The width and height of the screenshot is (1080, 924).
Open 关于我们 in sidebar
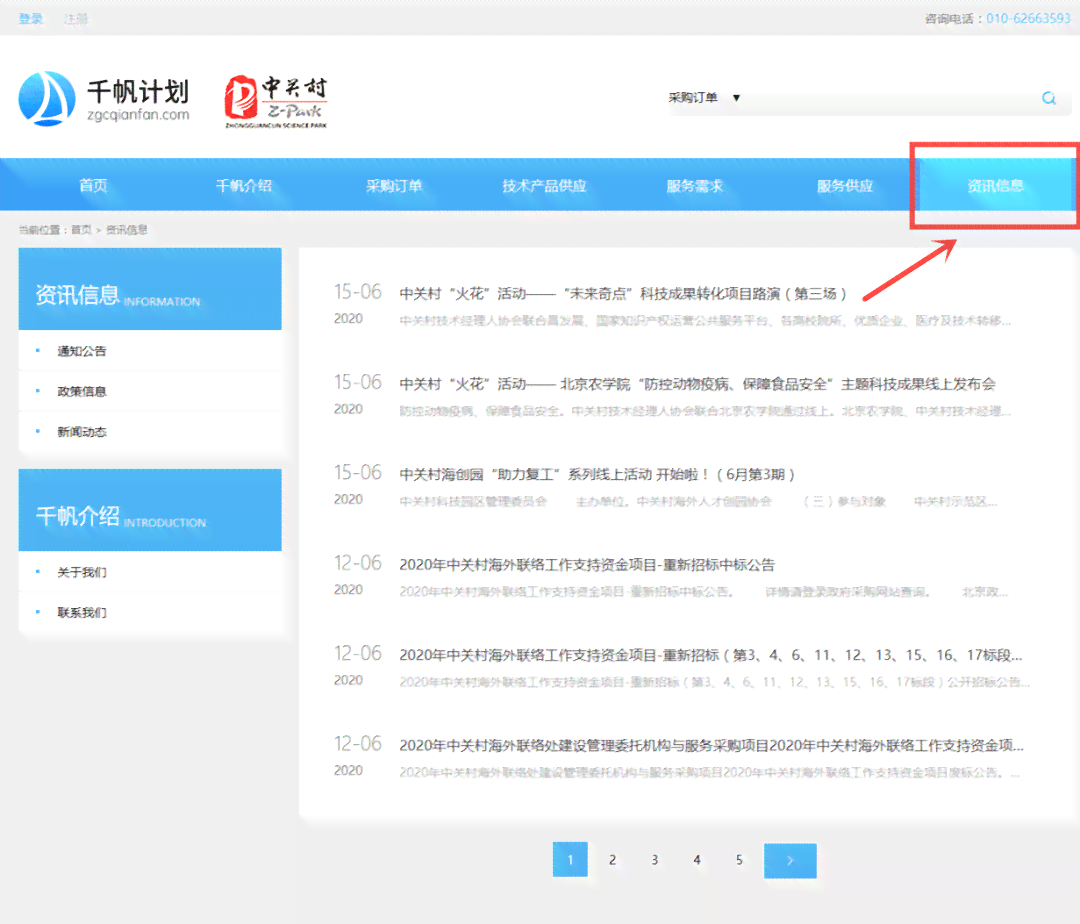(x=82, y=572)
